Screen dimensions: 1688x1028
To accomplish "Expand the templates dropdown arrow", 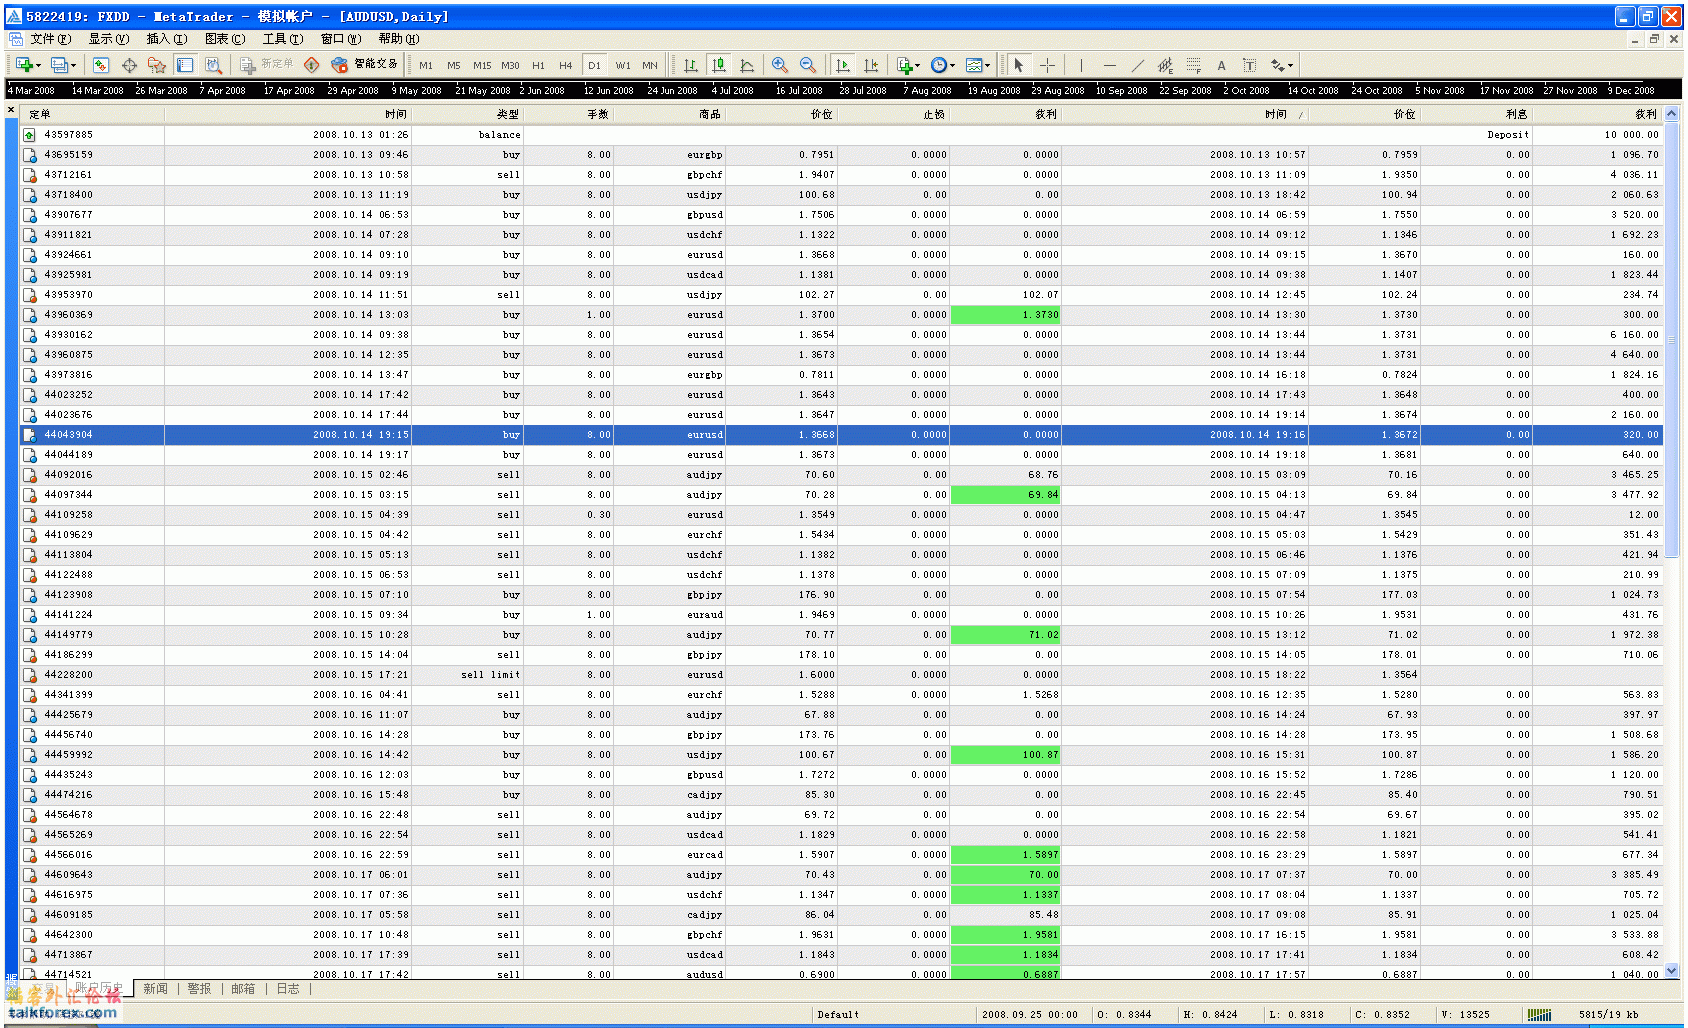I will tap(988, 66).
